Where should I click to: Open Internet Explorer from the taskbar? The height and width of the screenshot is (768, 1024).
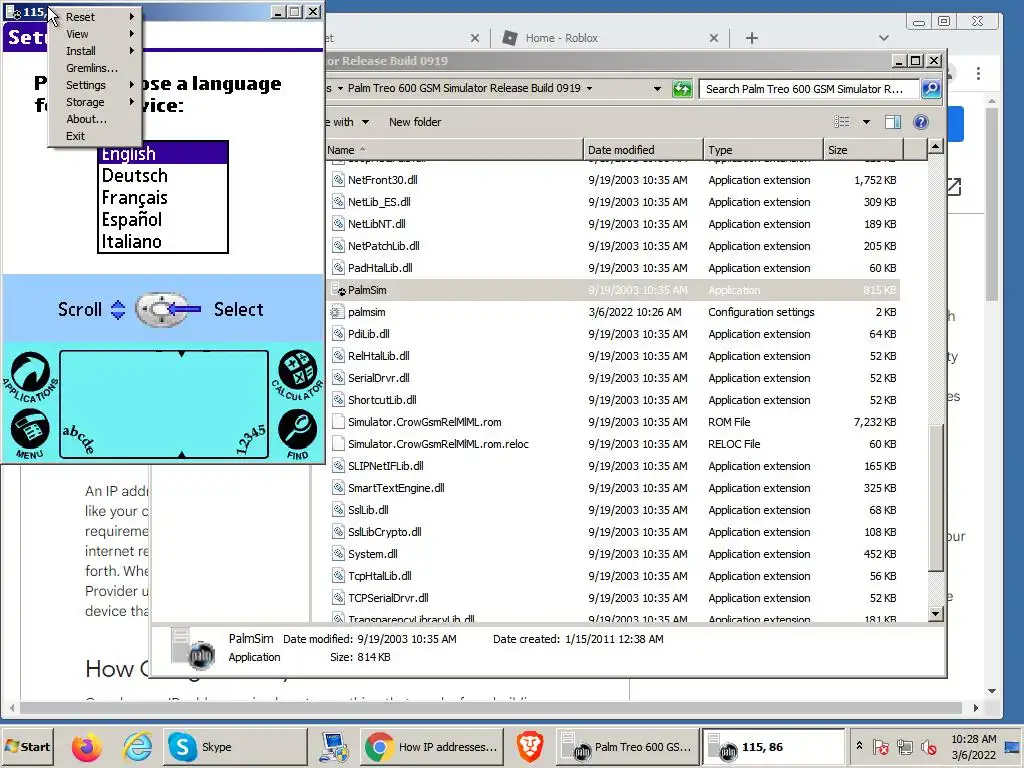pyautogui.click(x=138, y=747)
